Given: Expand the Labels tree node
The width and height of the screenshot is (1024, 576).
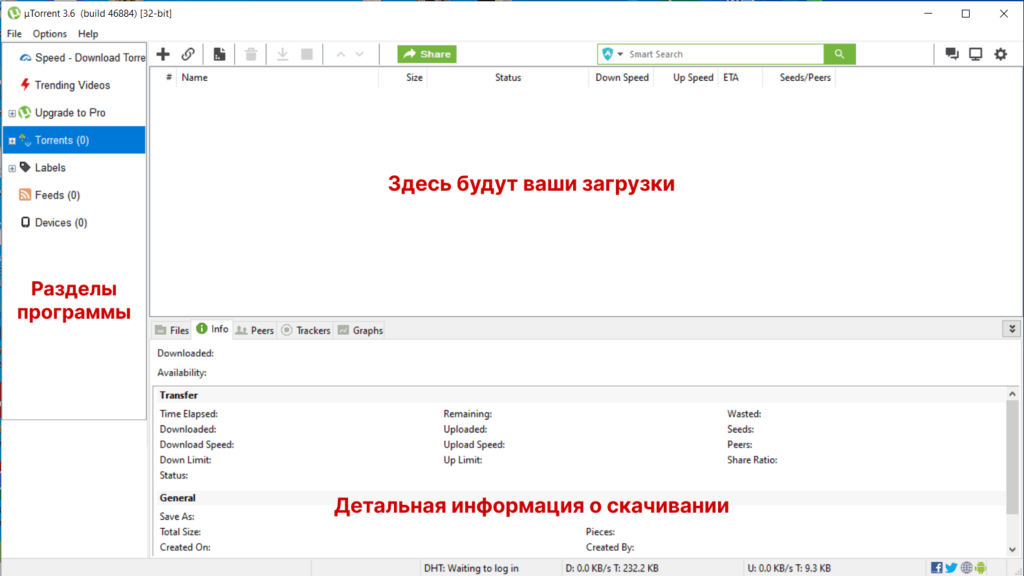Looking at the screenshot, I should pyautogui.click(x=12, y=168).
